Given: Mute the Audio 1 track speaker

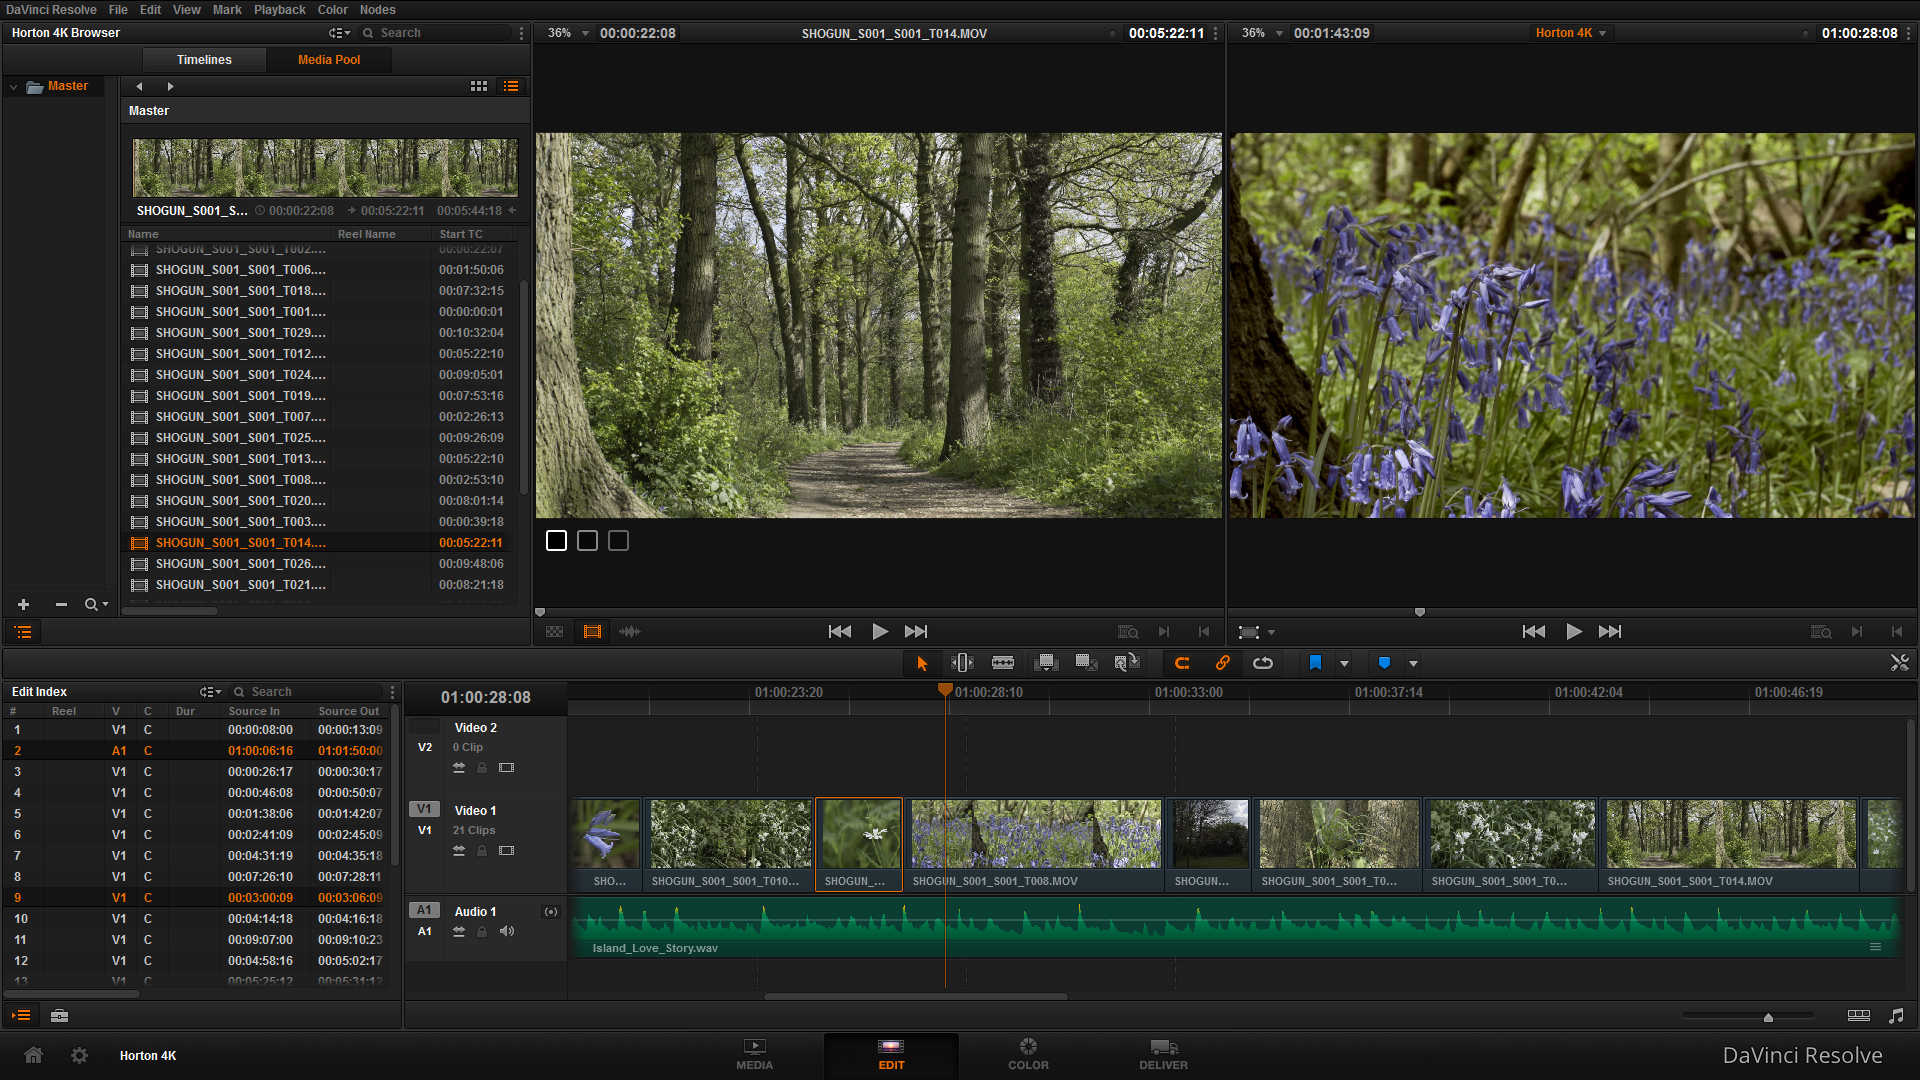Looking at the screenshot, I should click(x=507, y=932).
